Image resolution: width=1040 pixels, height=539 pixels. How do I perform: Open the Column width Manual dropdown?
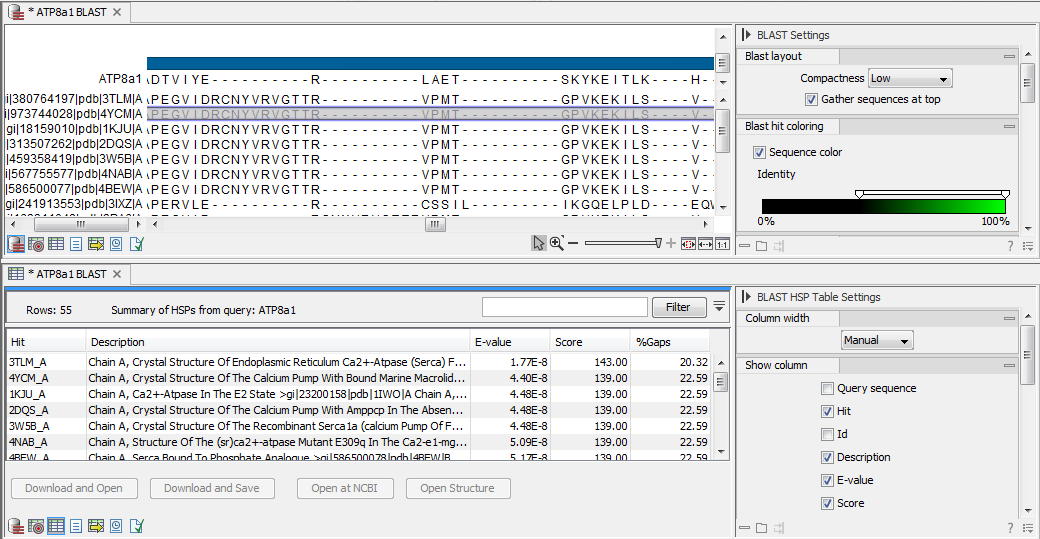click(877, 341)
